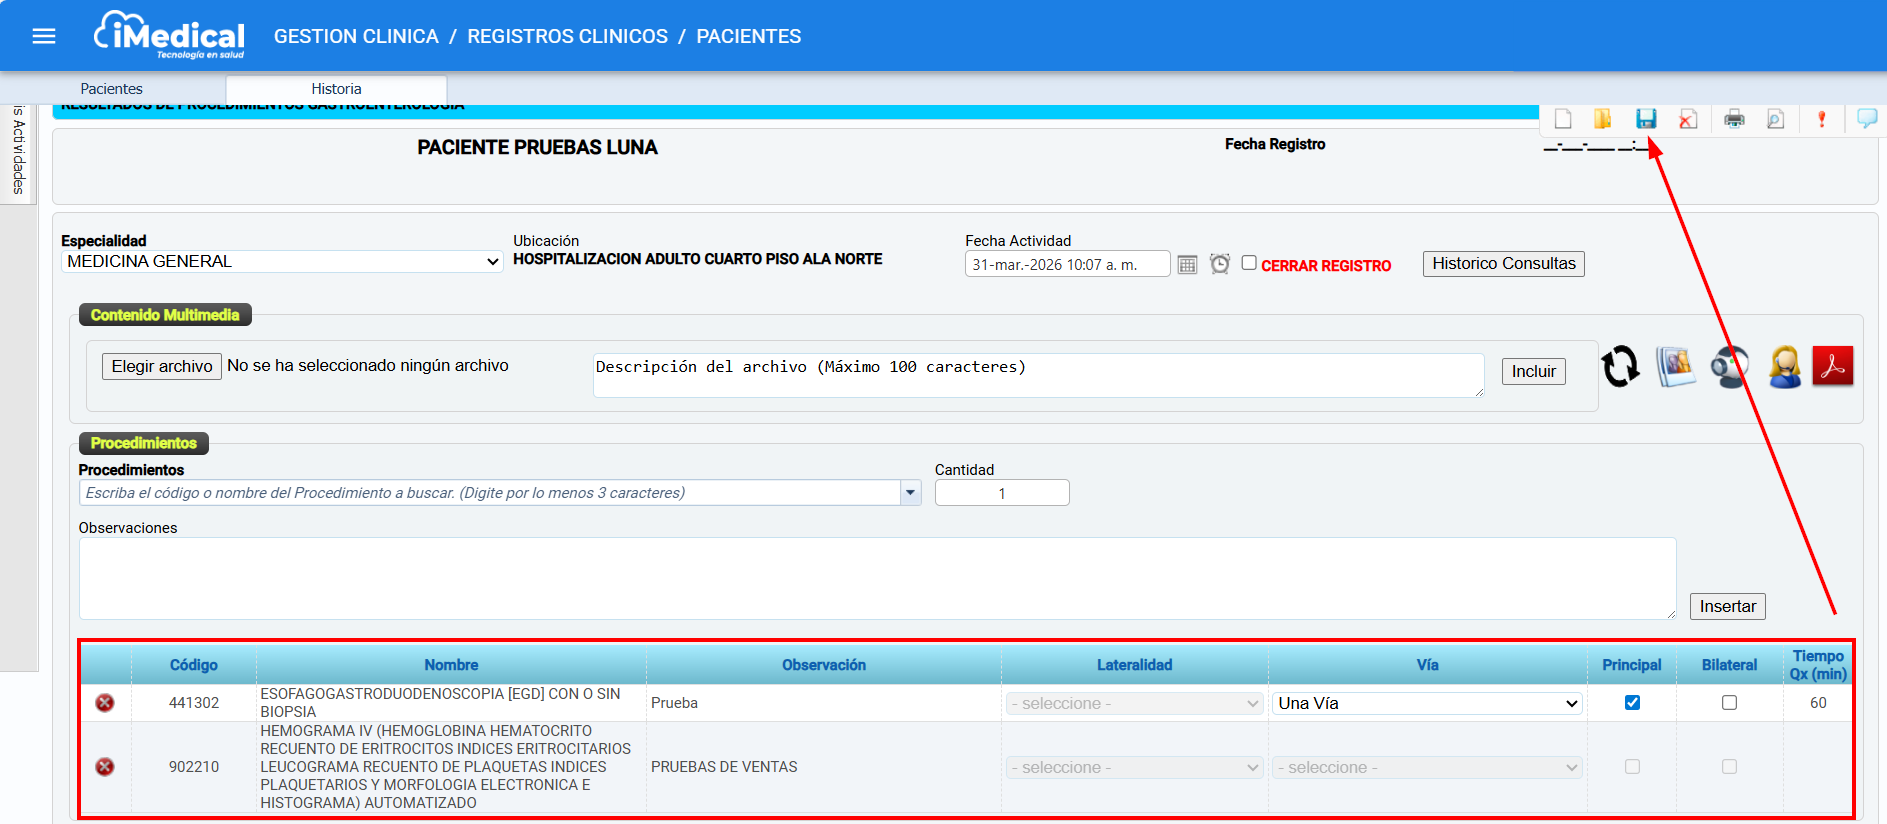Open the photo gallery images icon
The image size is (1887, 824).
(1675, 367)
